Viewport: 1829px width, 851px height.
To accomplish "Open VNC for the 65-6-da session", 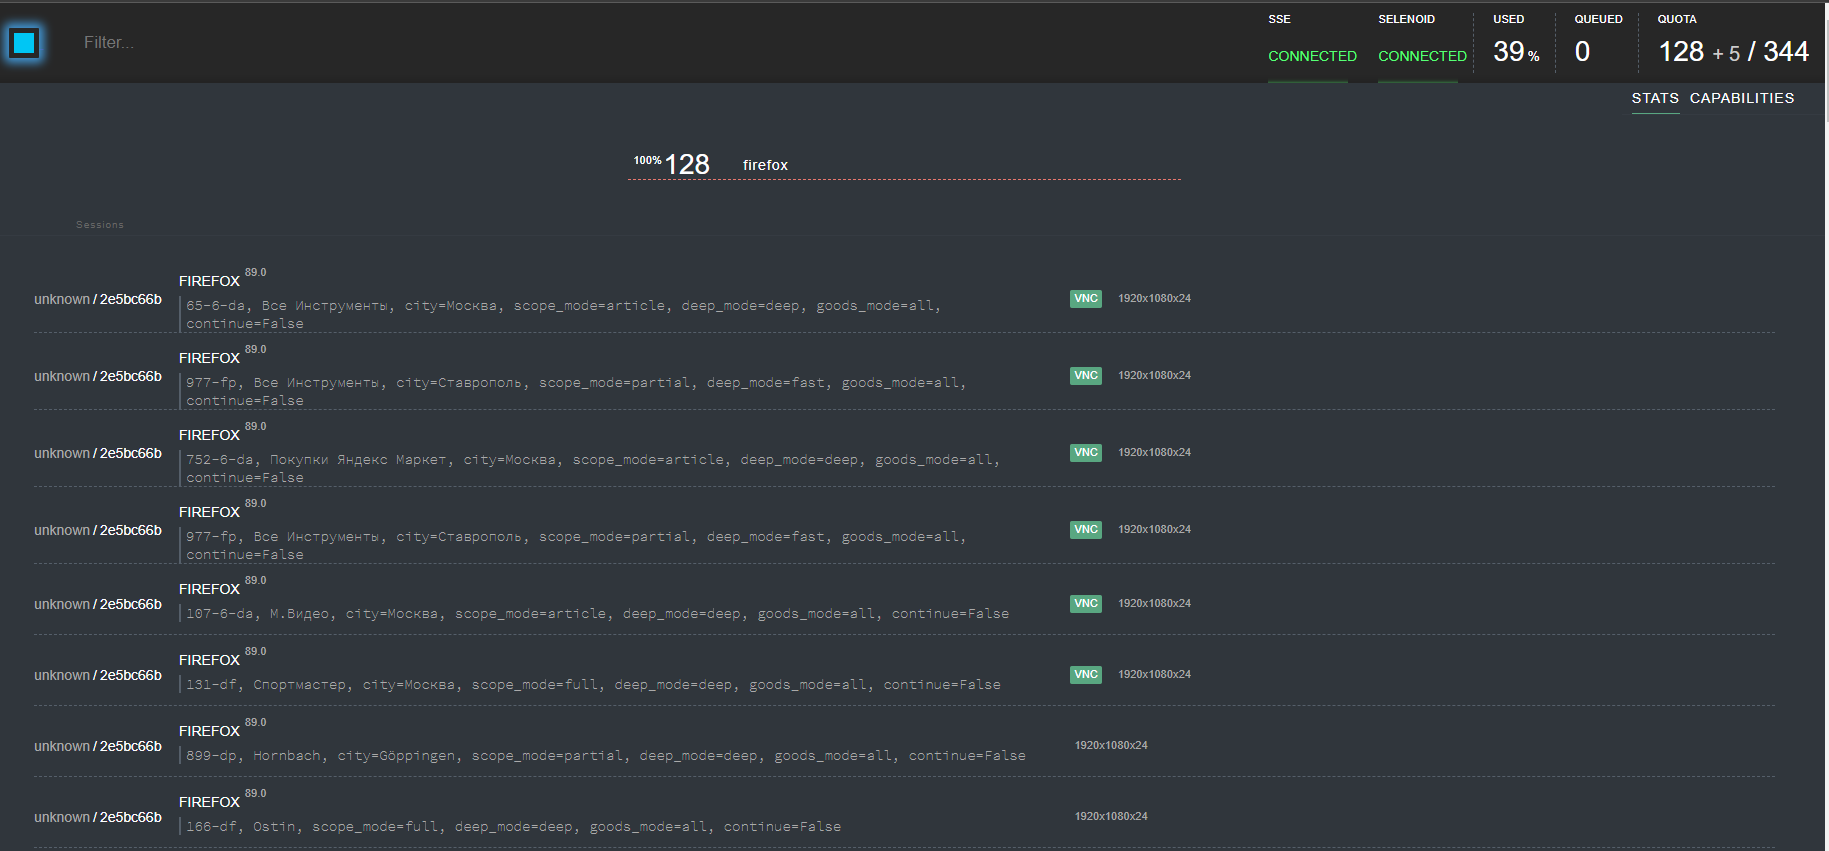I will (1086, 298).
